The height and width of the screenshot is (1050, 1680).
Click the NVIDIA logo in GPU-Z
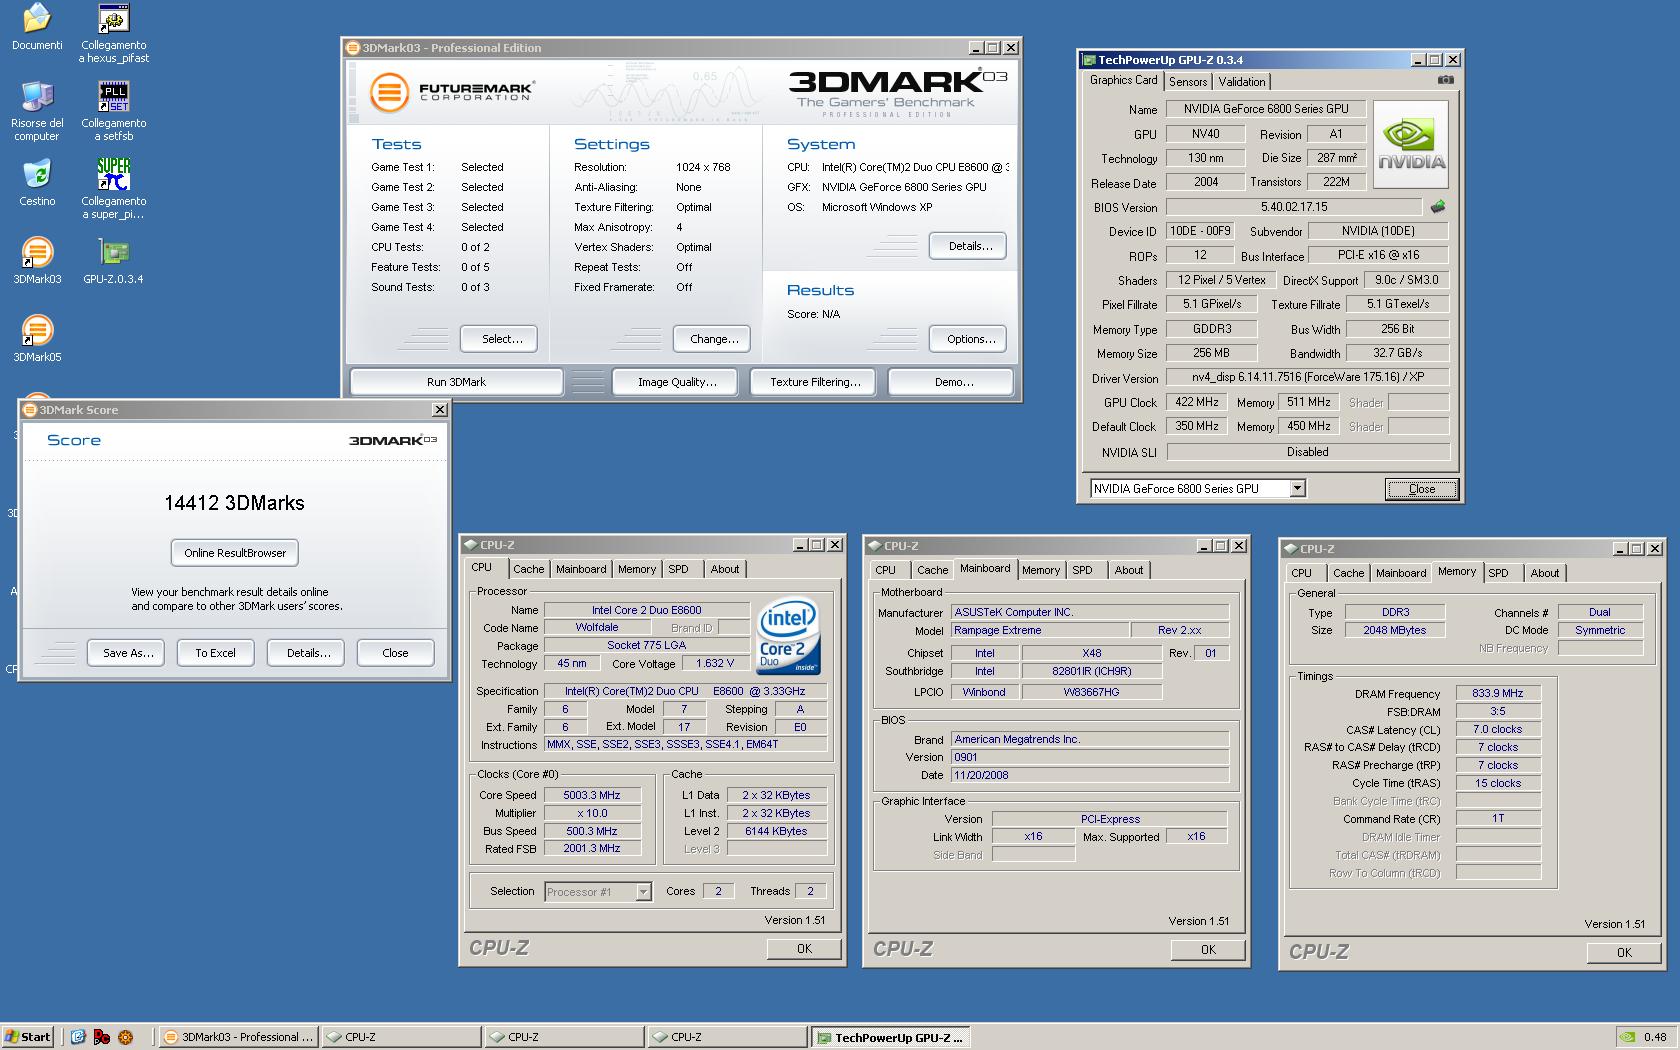1411,144
